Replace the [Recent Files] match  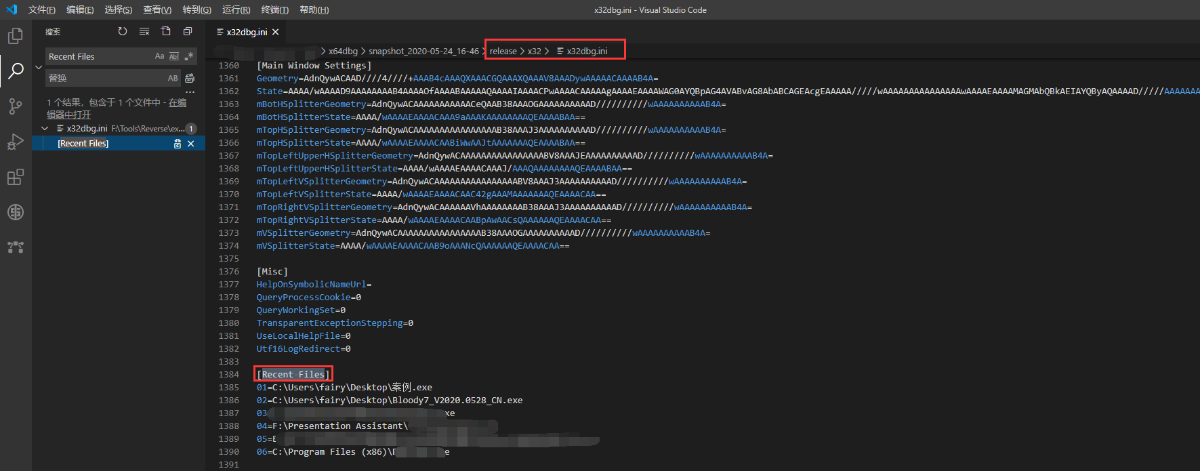pyautogui.click(x=177, y=143)
